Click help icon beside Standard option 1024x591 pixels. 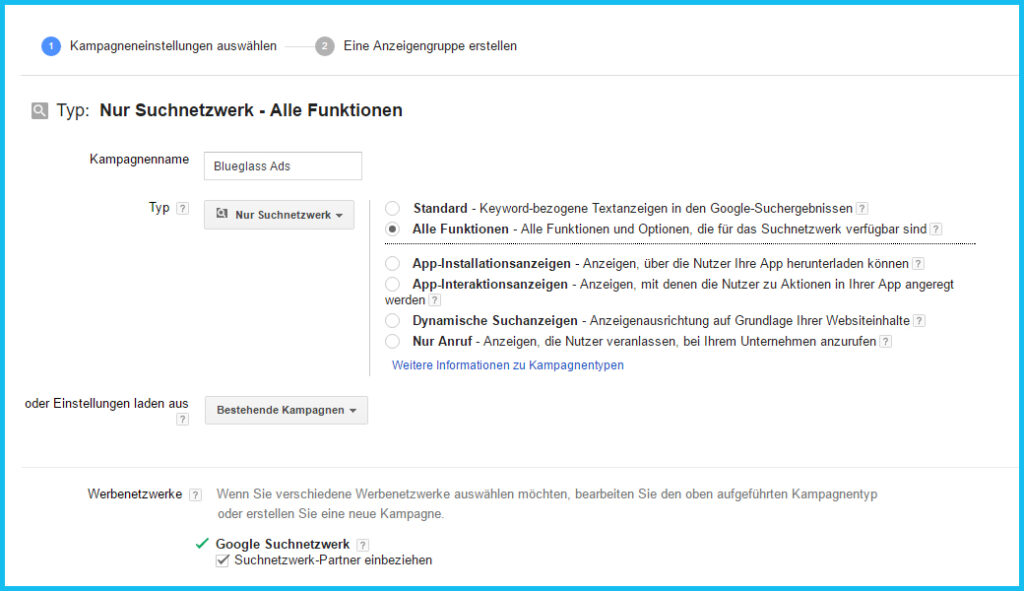click(x=862, y=209)
